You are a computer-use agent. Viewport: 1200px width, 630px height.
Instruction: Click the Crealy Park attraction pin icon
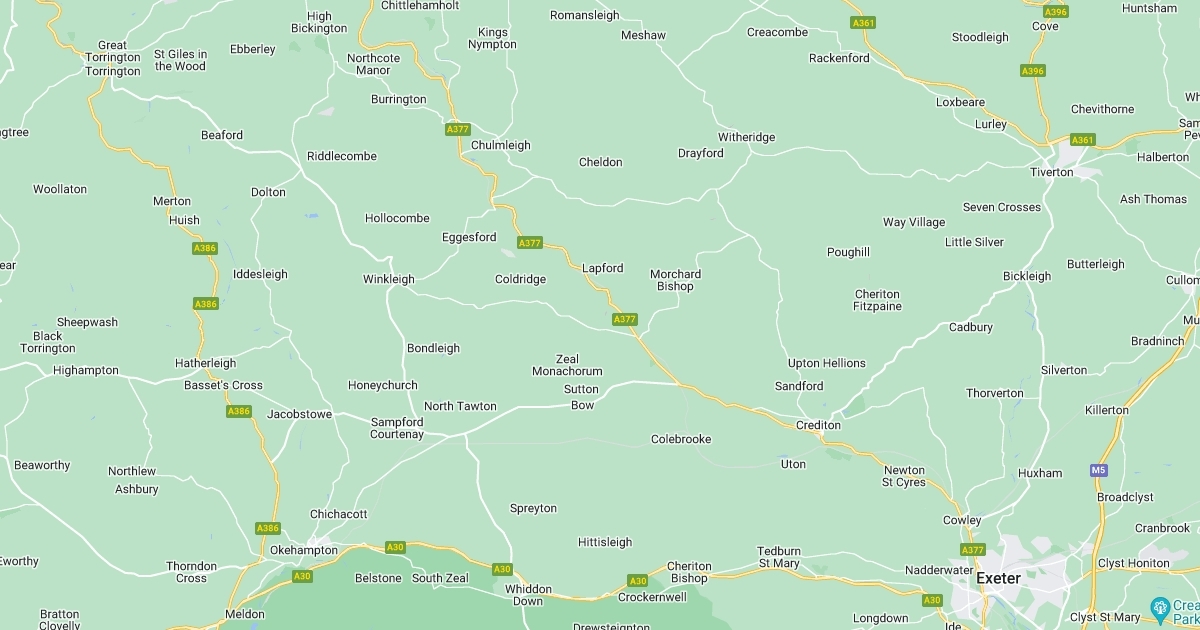click(1160, 606)
